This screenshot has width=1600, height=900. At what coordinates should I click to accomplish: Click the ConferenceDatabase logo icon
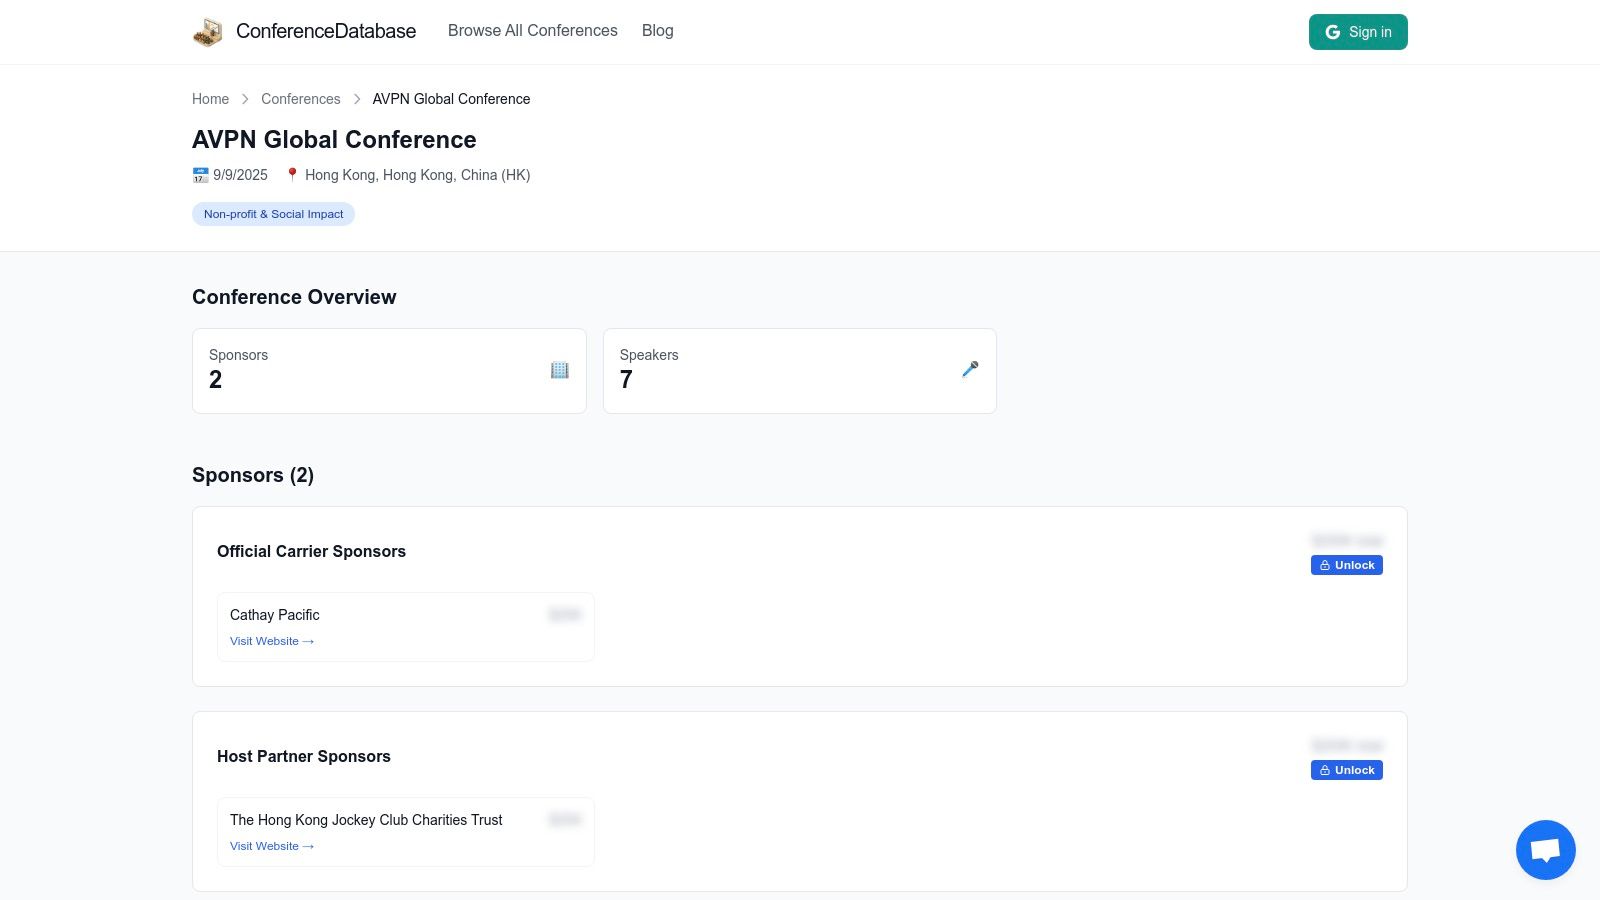point(208,32)
